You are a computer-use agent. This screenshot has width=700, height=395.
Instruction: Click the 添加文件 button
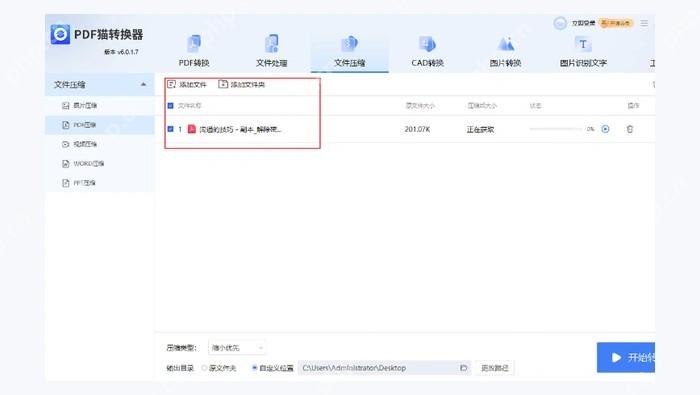coord(187,84)
